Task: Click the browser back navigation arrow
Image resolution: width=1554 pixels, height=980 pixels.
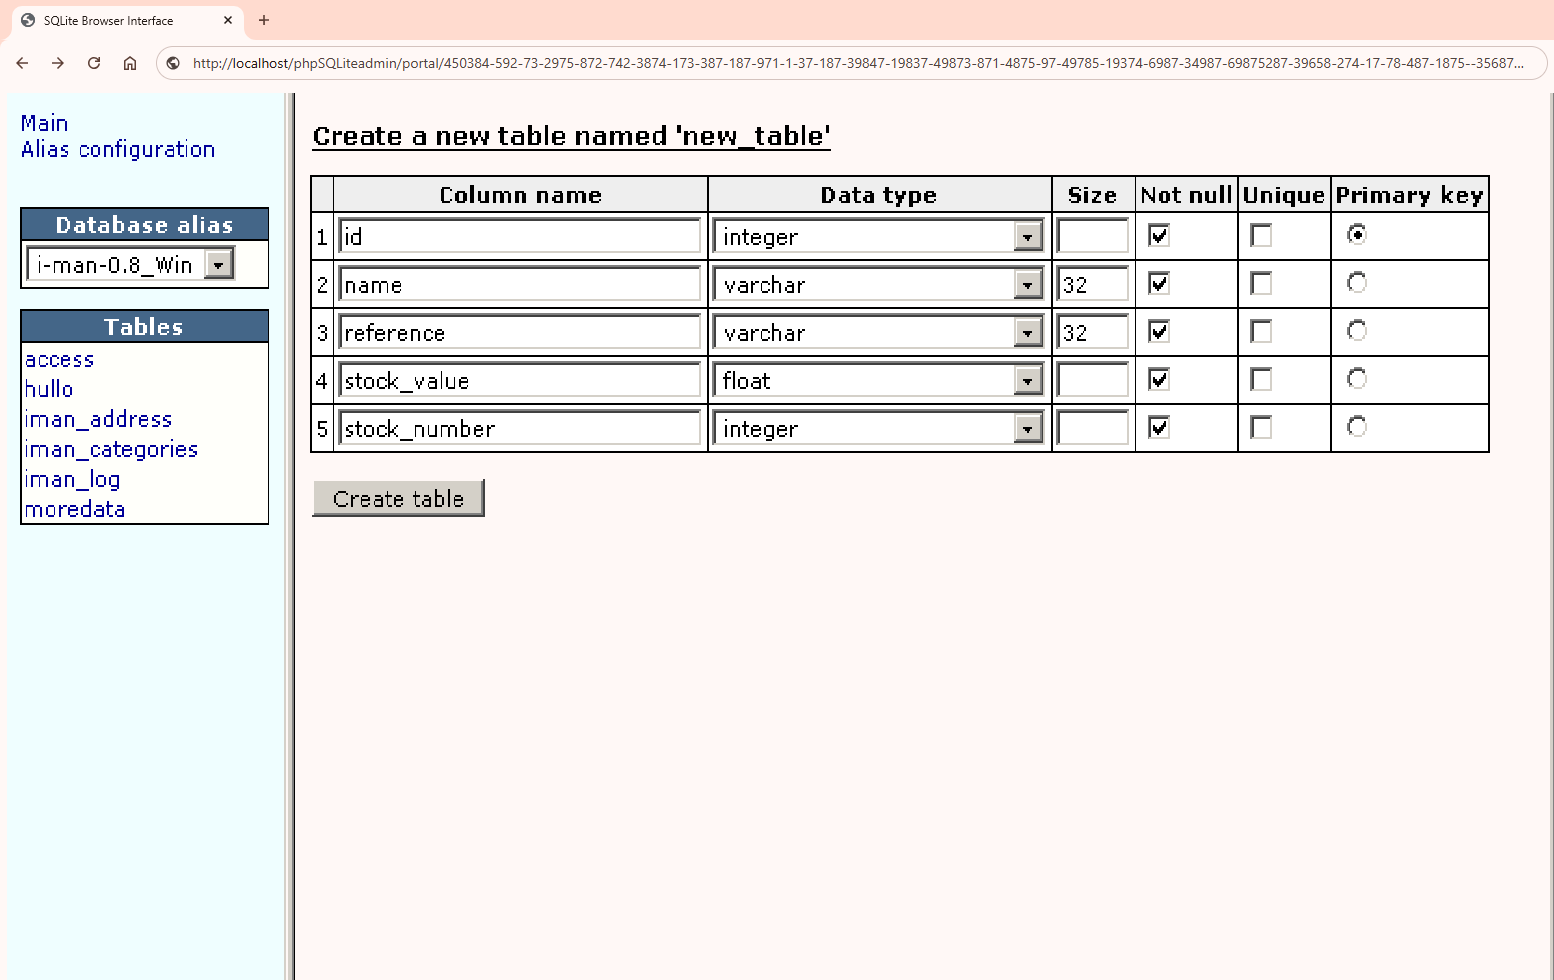Action: coord(22,62)
